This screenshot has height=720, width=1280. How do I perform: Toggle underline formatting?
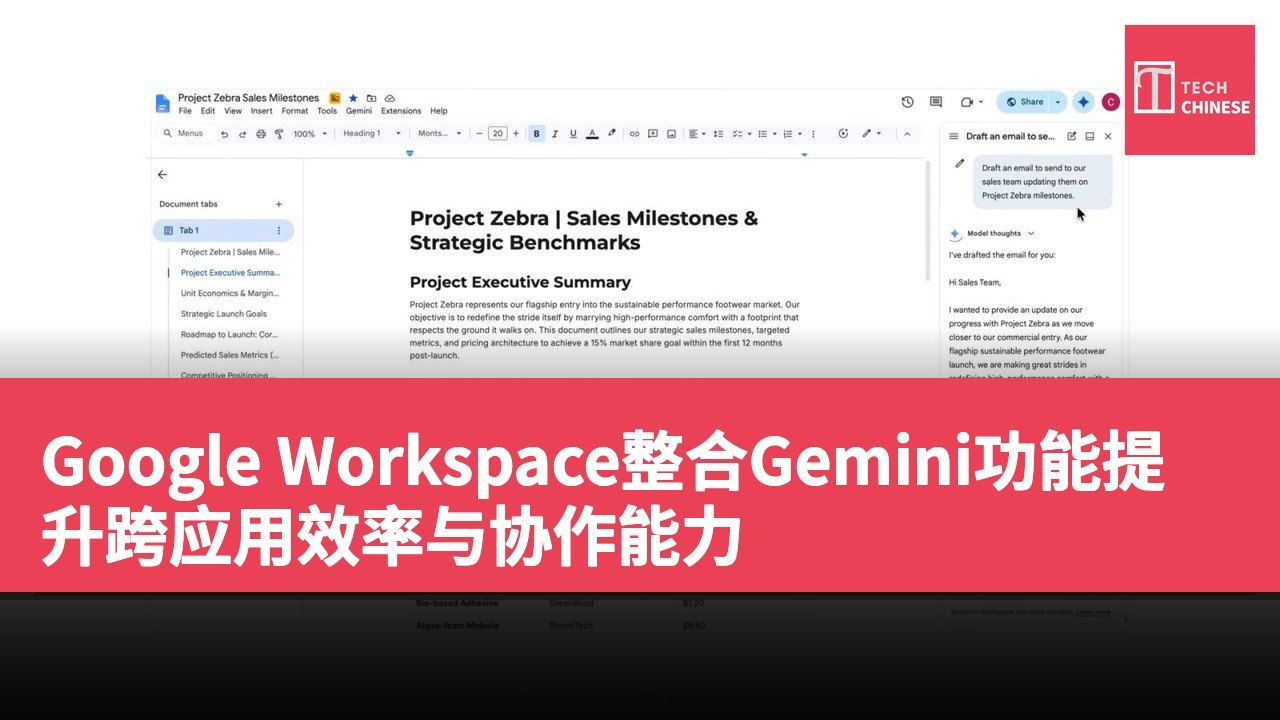click(573, 133)
